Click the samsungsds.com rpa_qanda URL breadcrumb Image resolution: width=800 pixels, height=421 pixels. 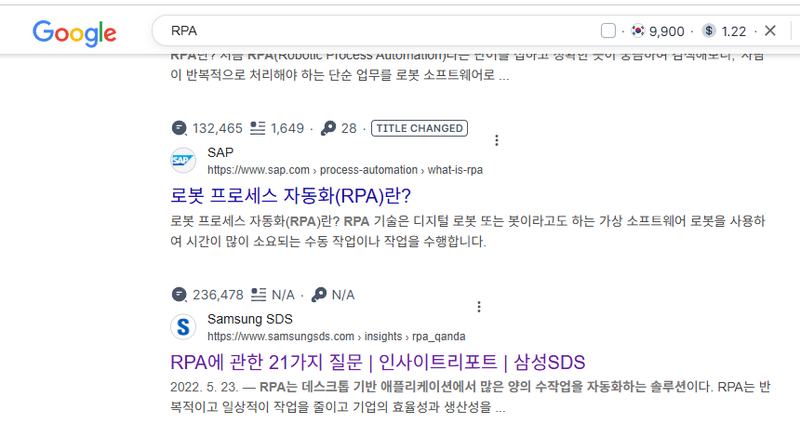pyautogui.click(x=336, y=337)
